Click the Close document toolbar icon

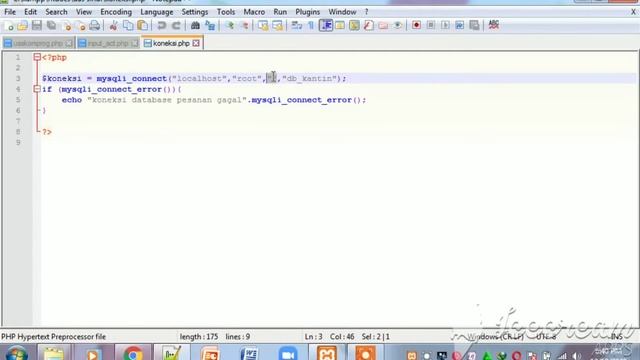66,26
